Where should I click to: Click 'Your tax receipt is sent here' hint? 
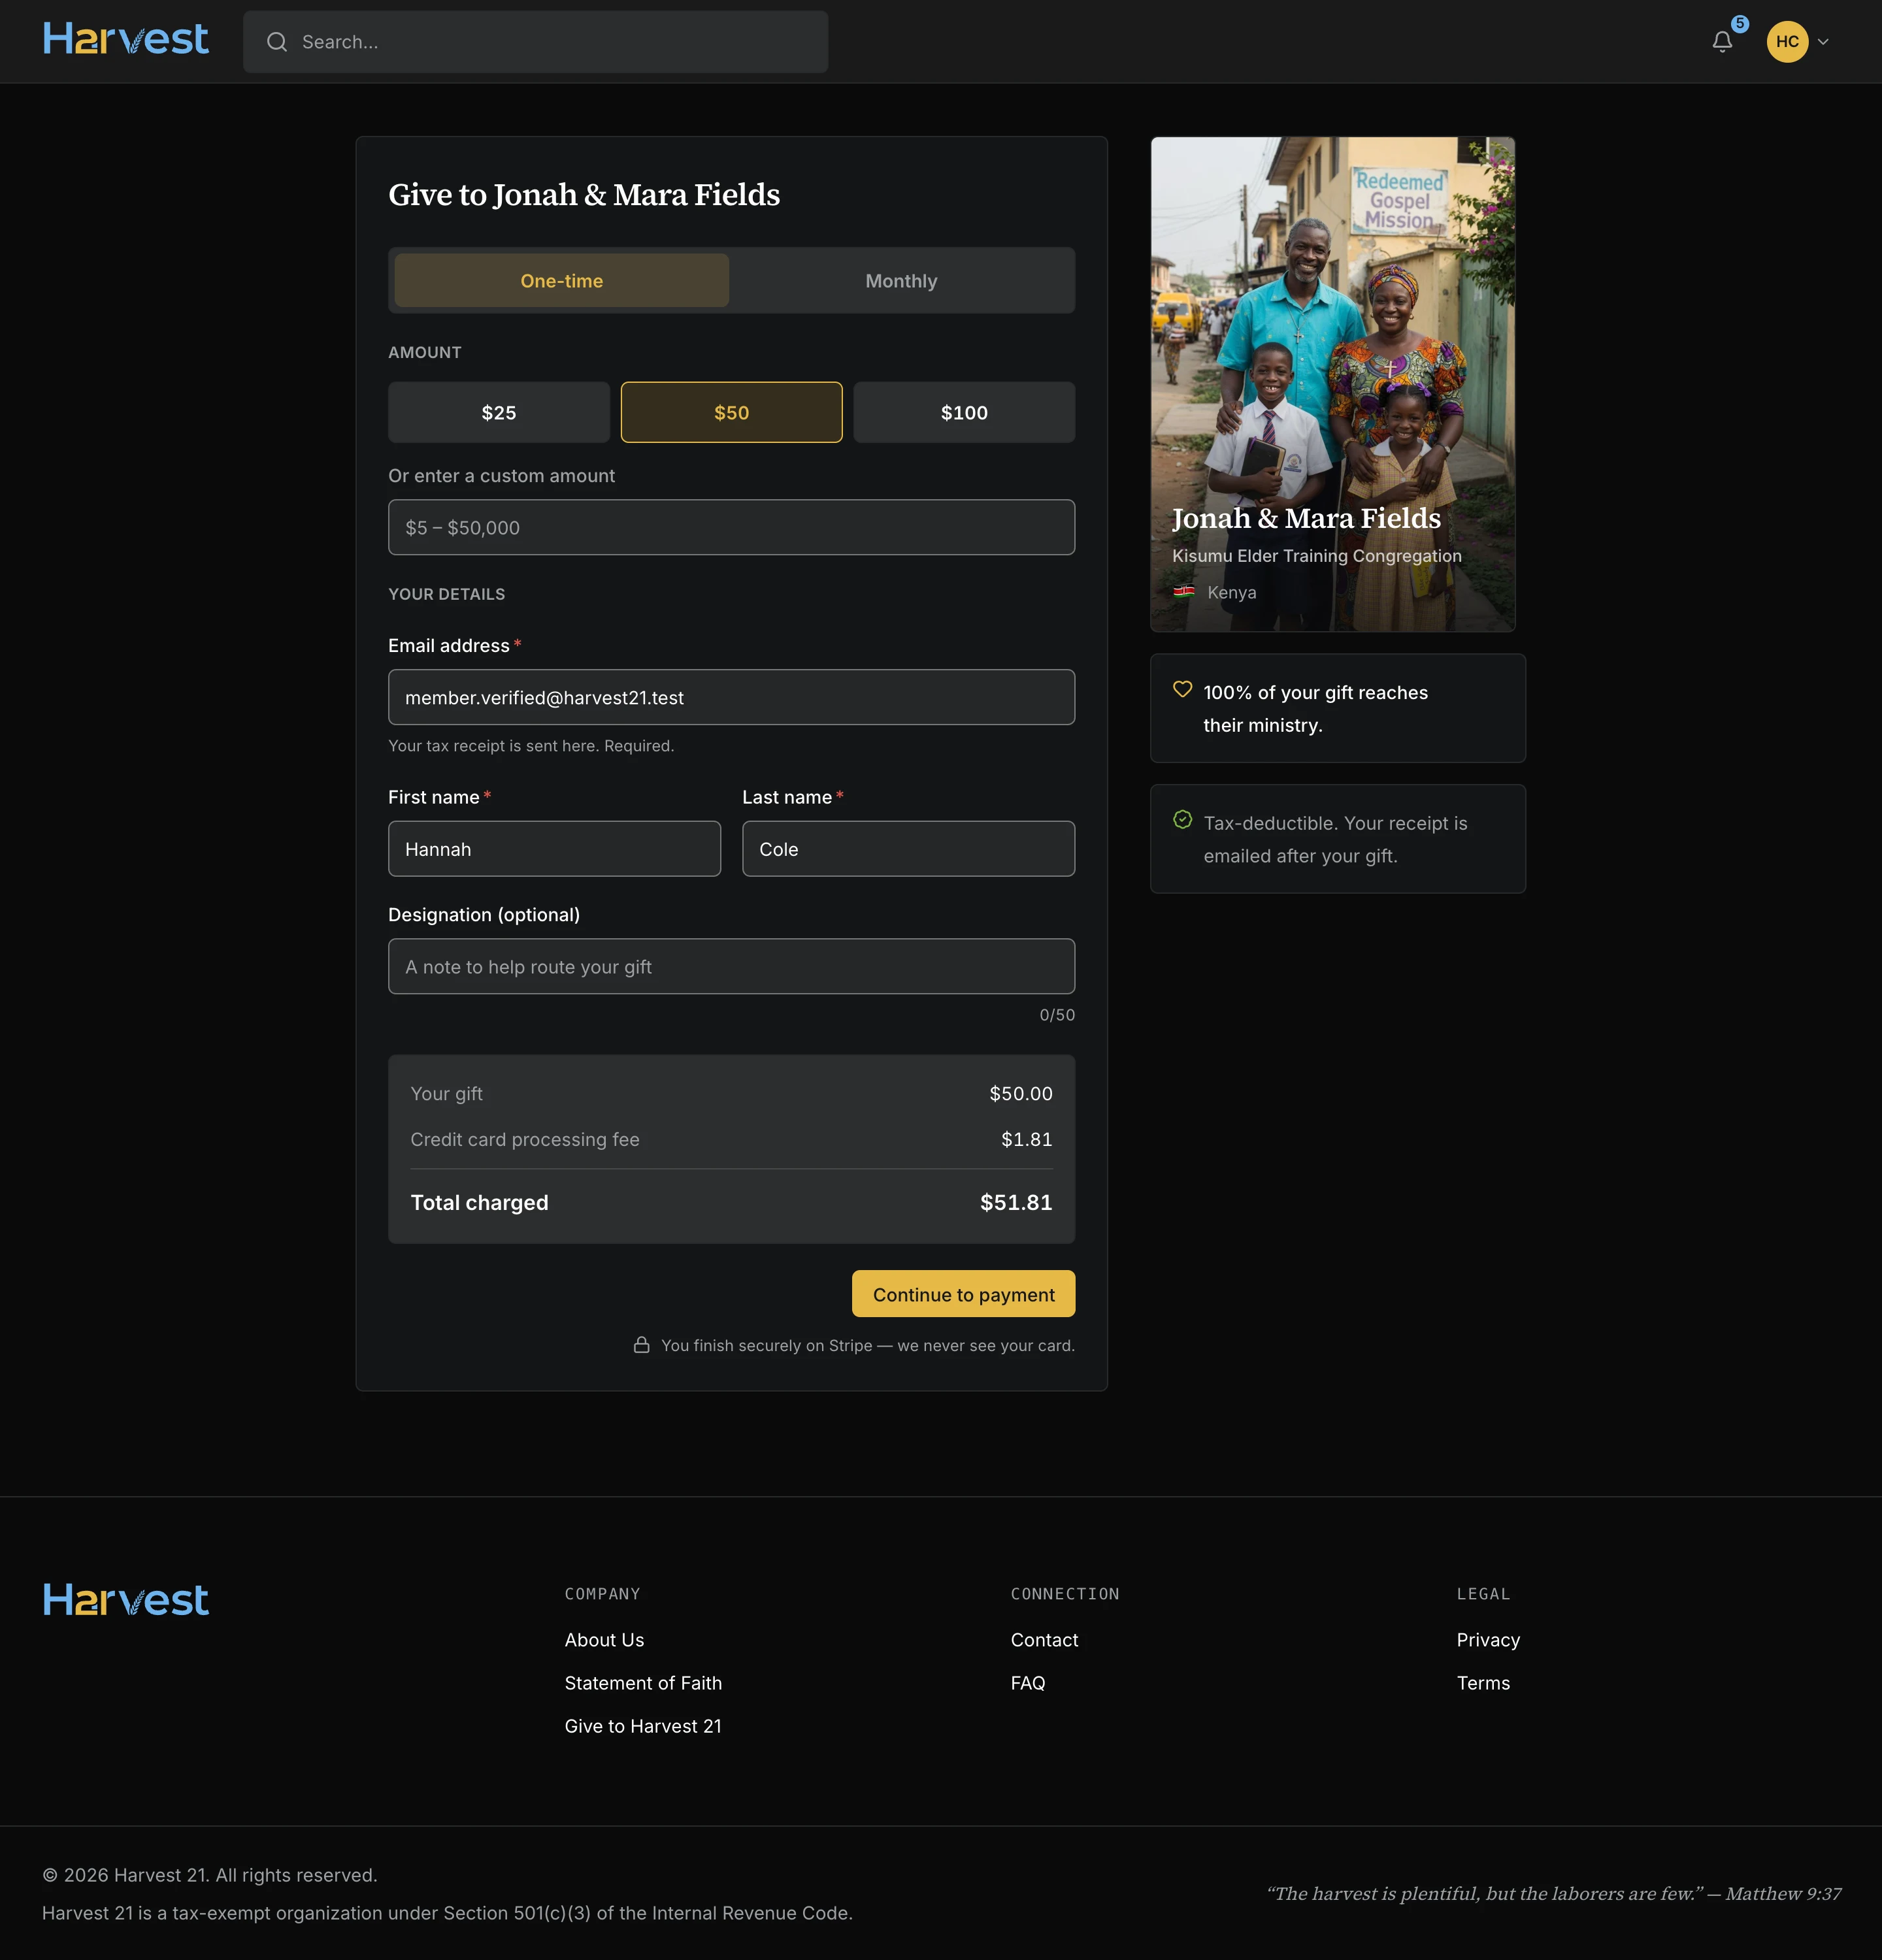click(x=531, y=746)
